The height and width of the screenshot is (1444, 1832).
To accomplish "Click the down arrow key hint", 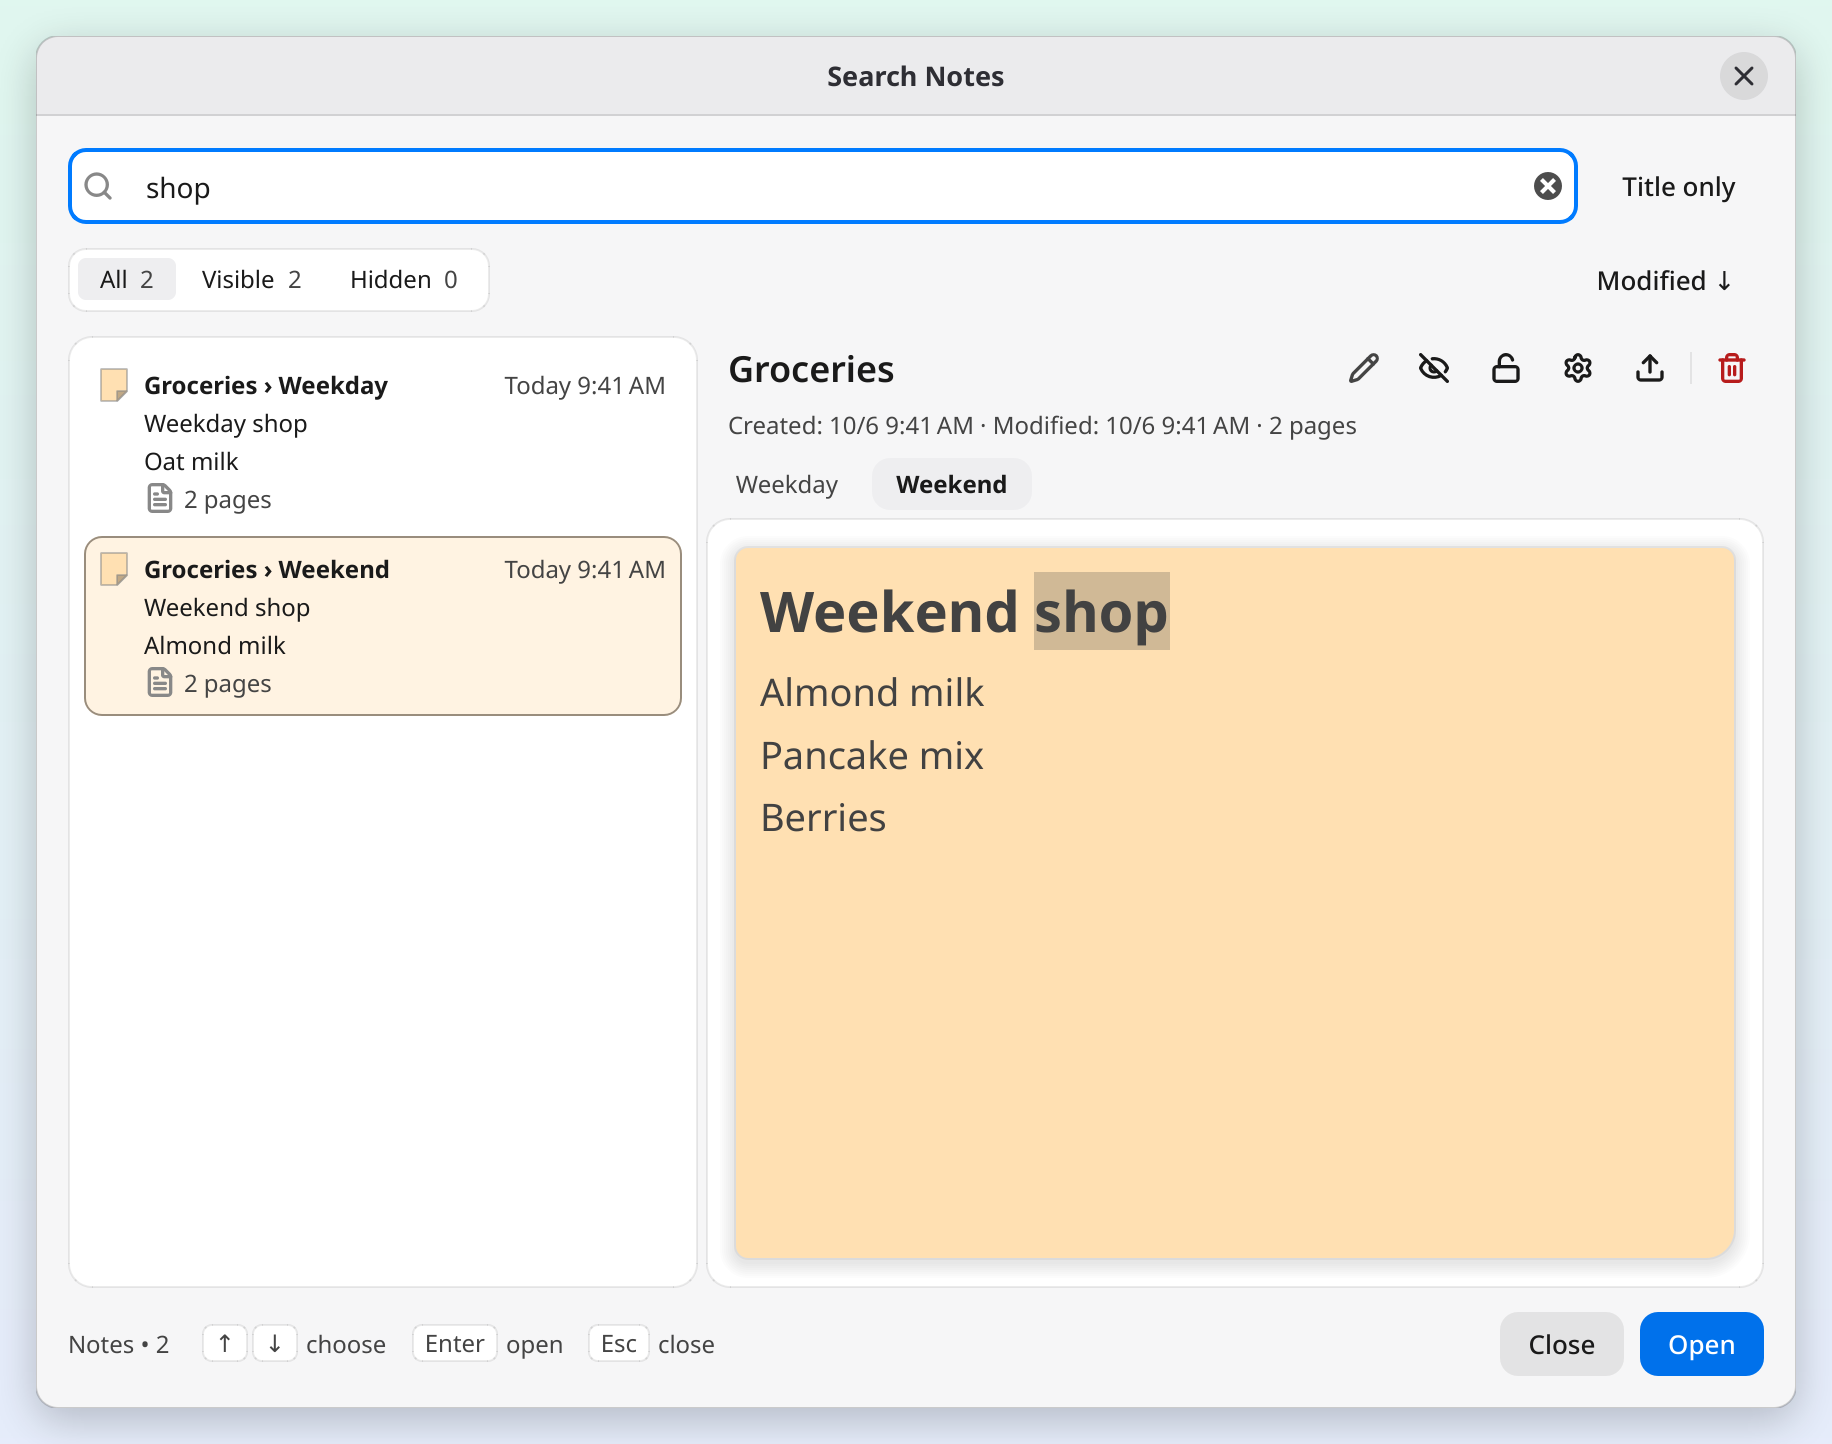I will click(x=274, y=1343).
